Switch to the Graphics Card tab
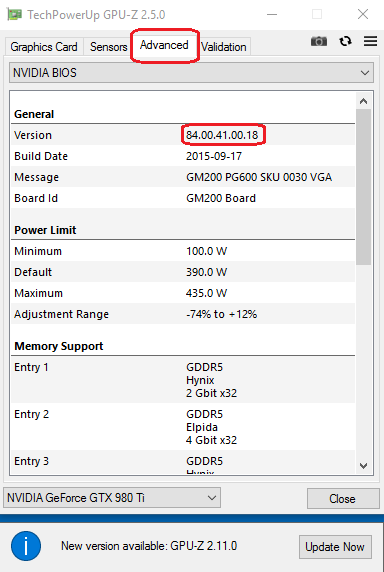384x572 pixels. 44,47
